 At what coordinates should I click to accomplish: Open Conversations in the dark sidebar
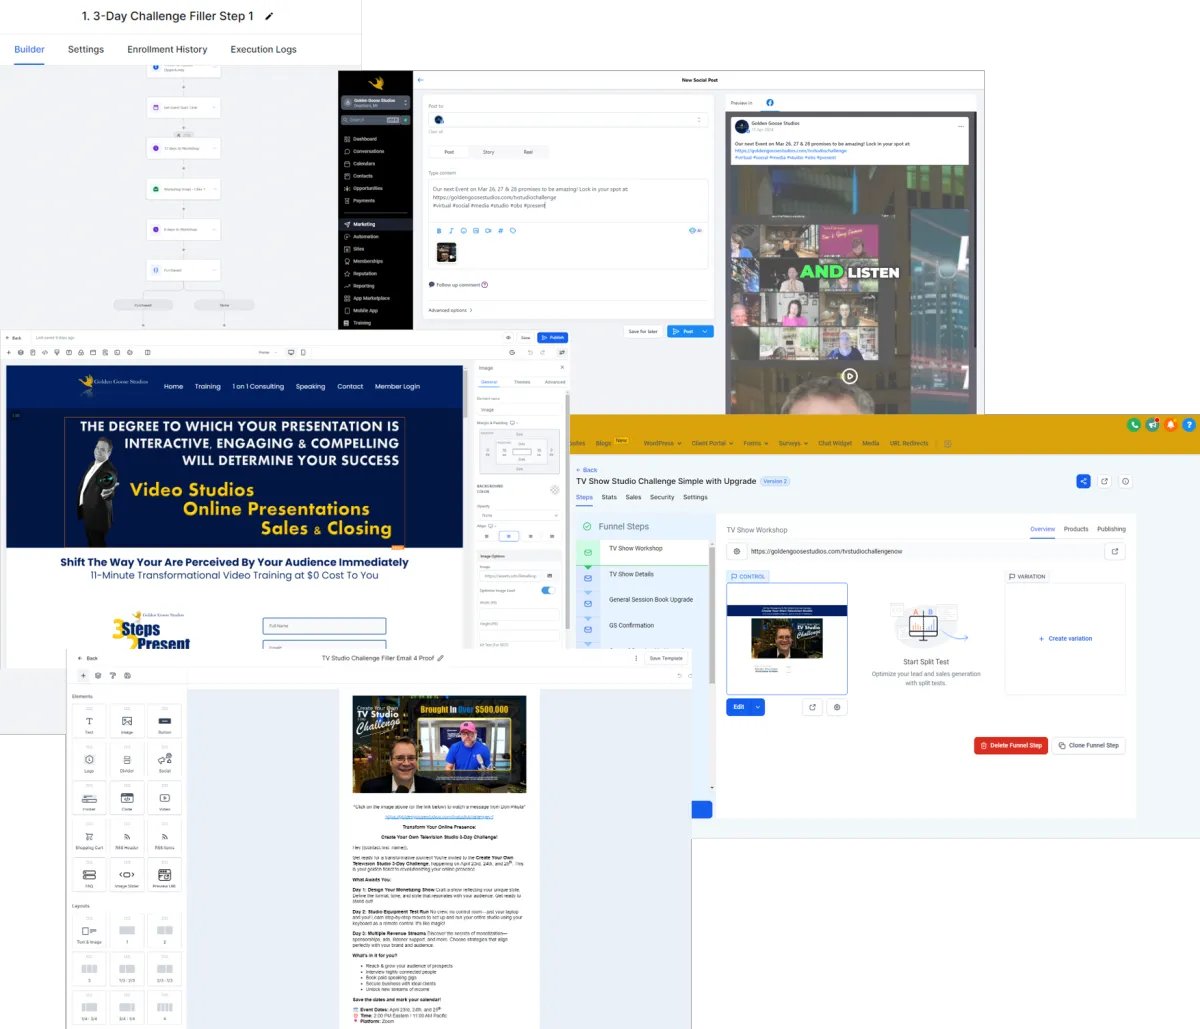click(x=368, y=151)
